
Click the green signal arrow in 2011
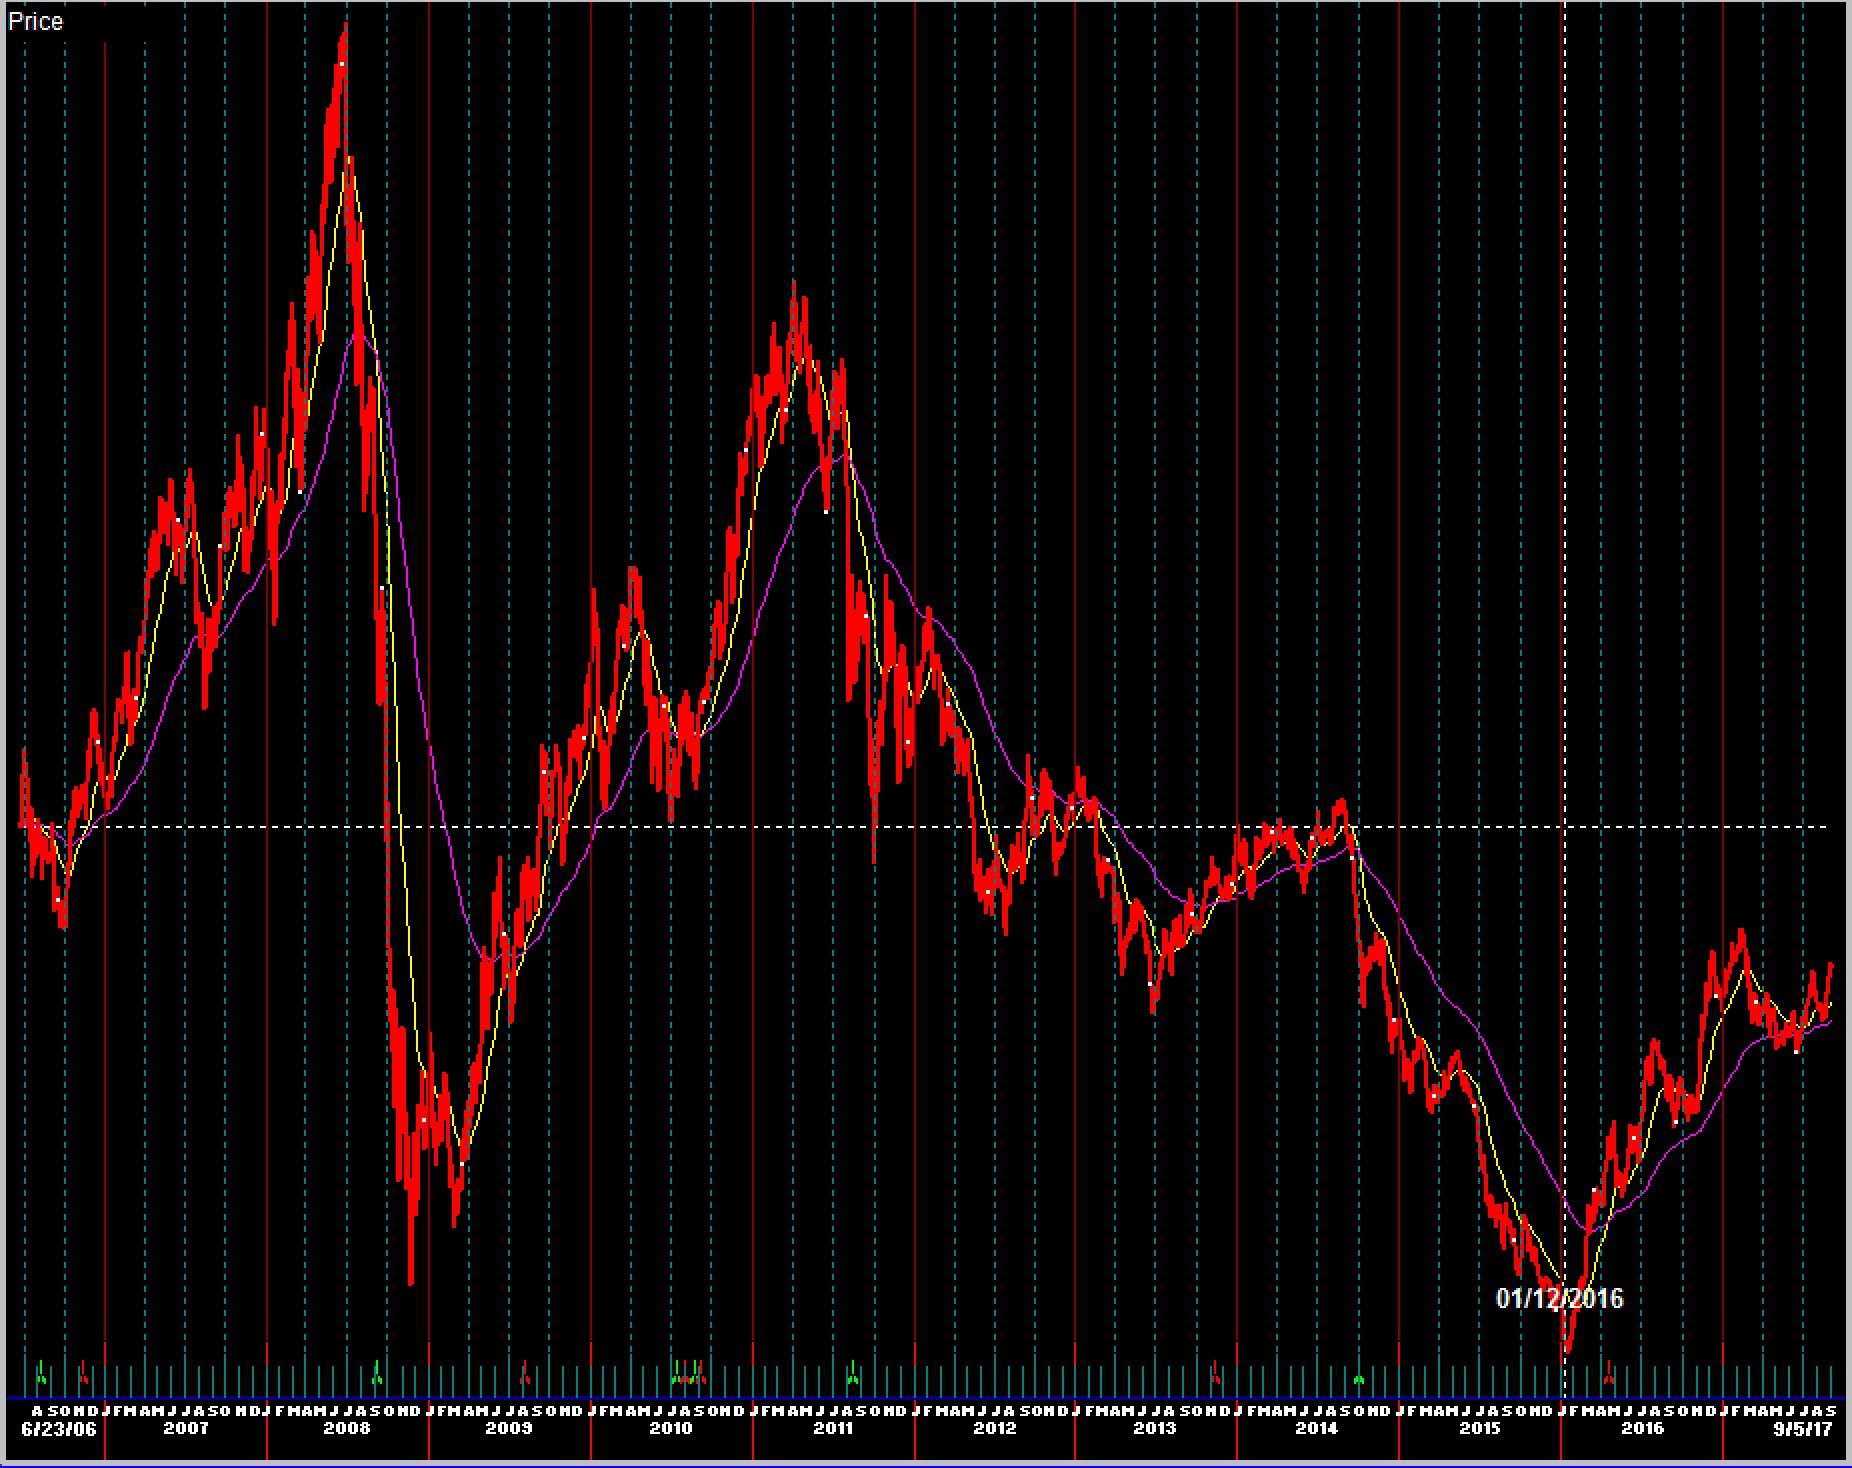pos(853,1374)
